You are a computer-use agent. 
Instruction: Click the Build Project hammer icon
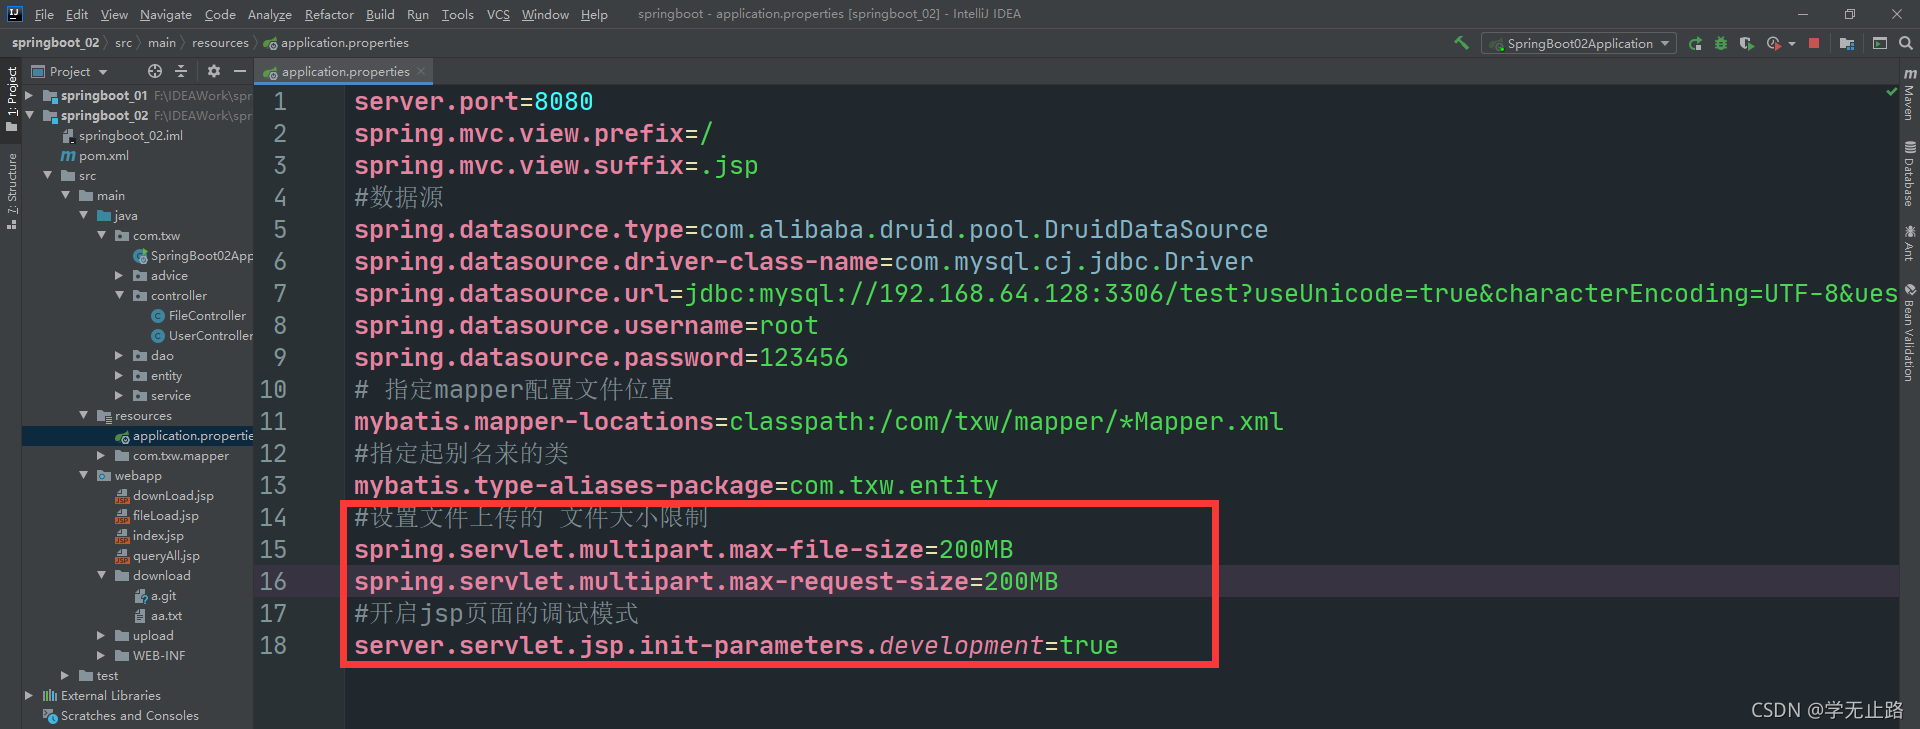click(x=1461, y=43)
